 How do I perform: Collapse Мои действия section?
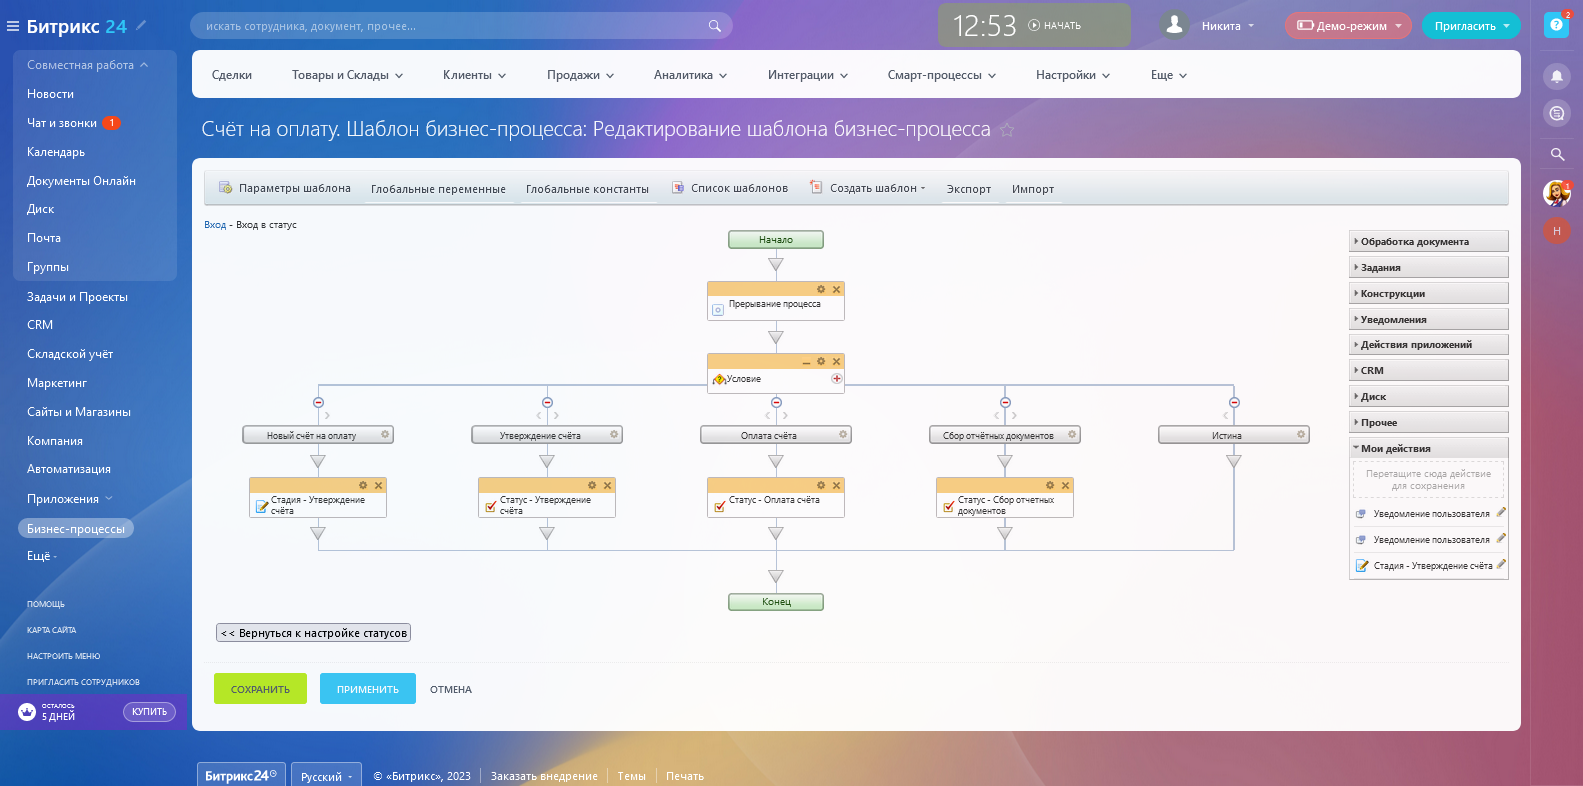click(1428, 449)
